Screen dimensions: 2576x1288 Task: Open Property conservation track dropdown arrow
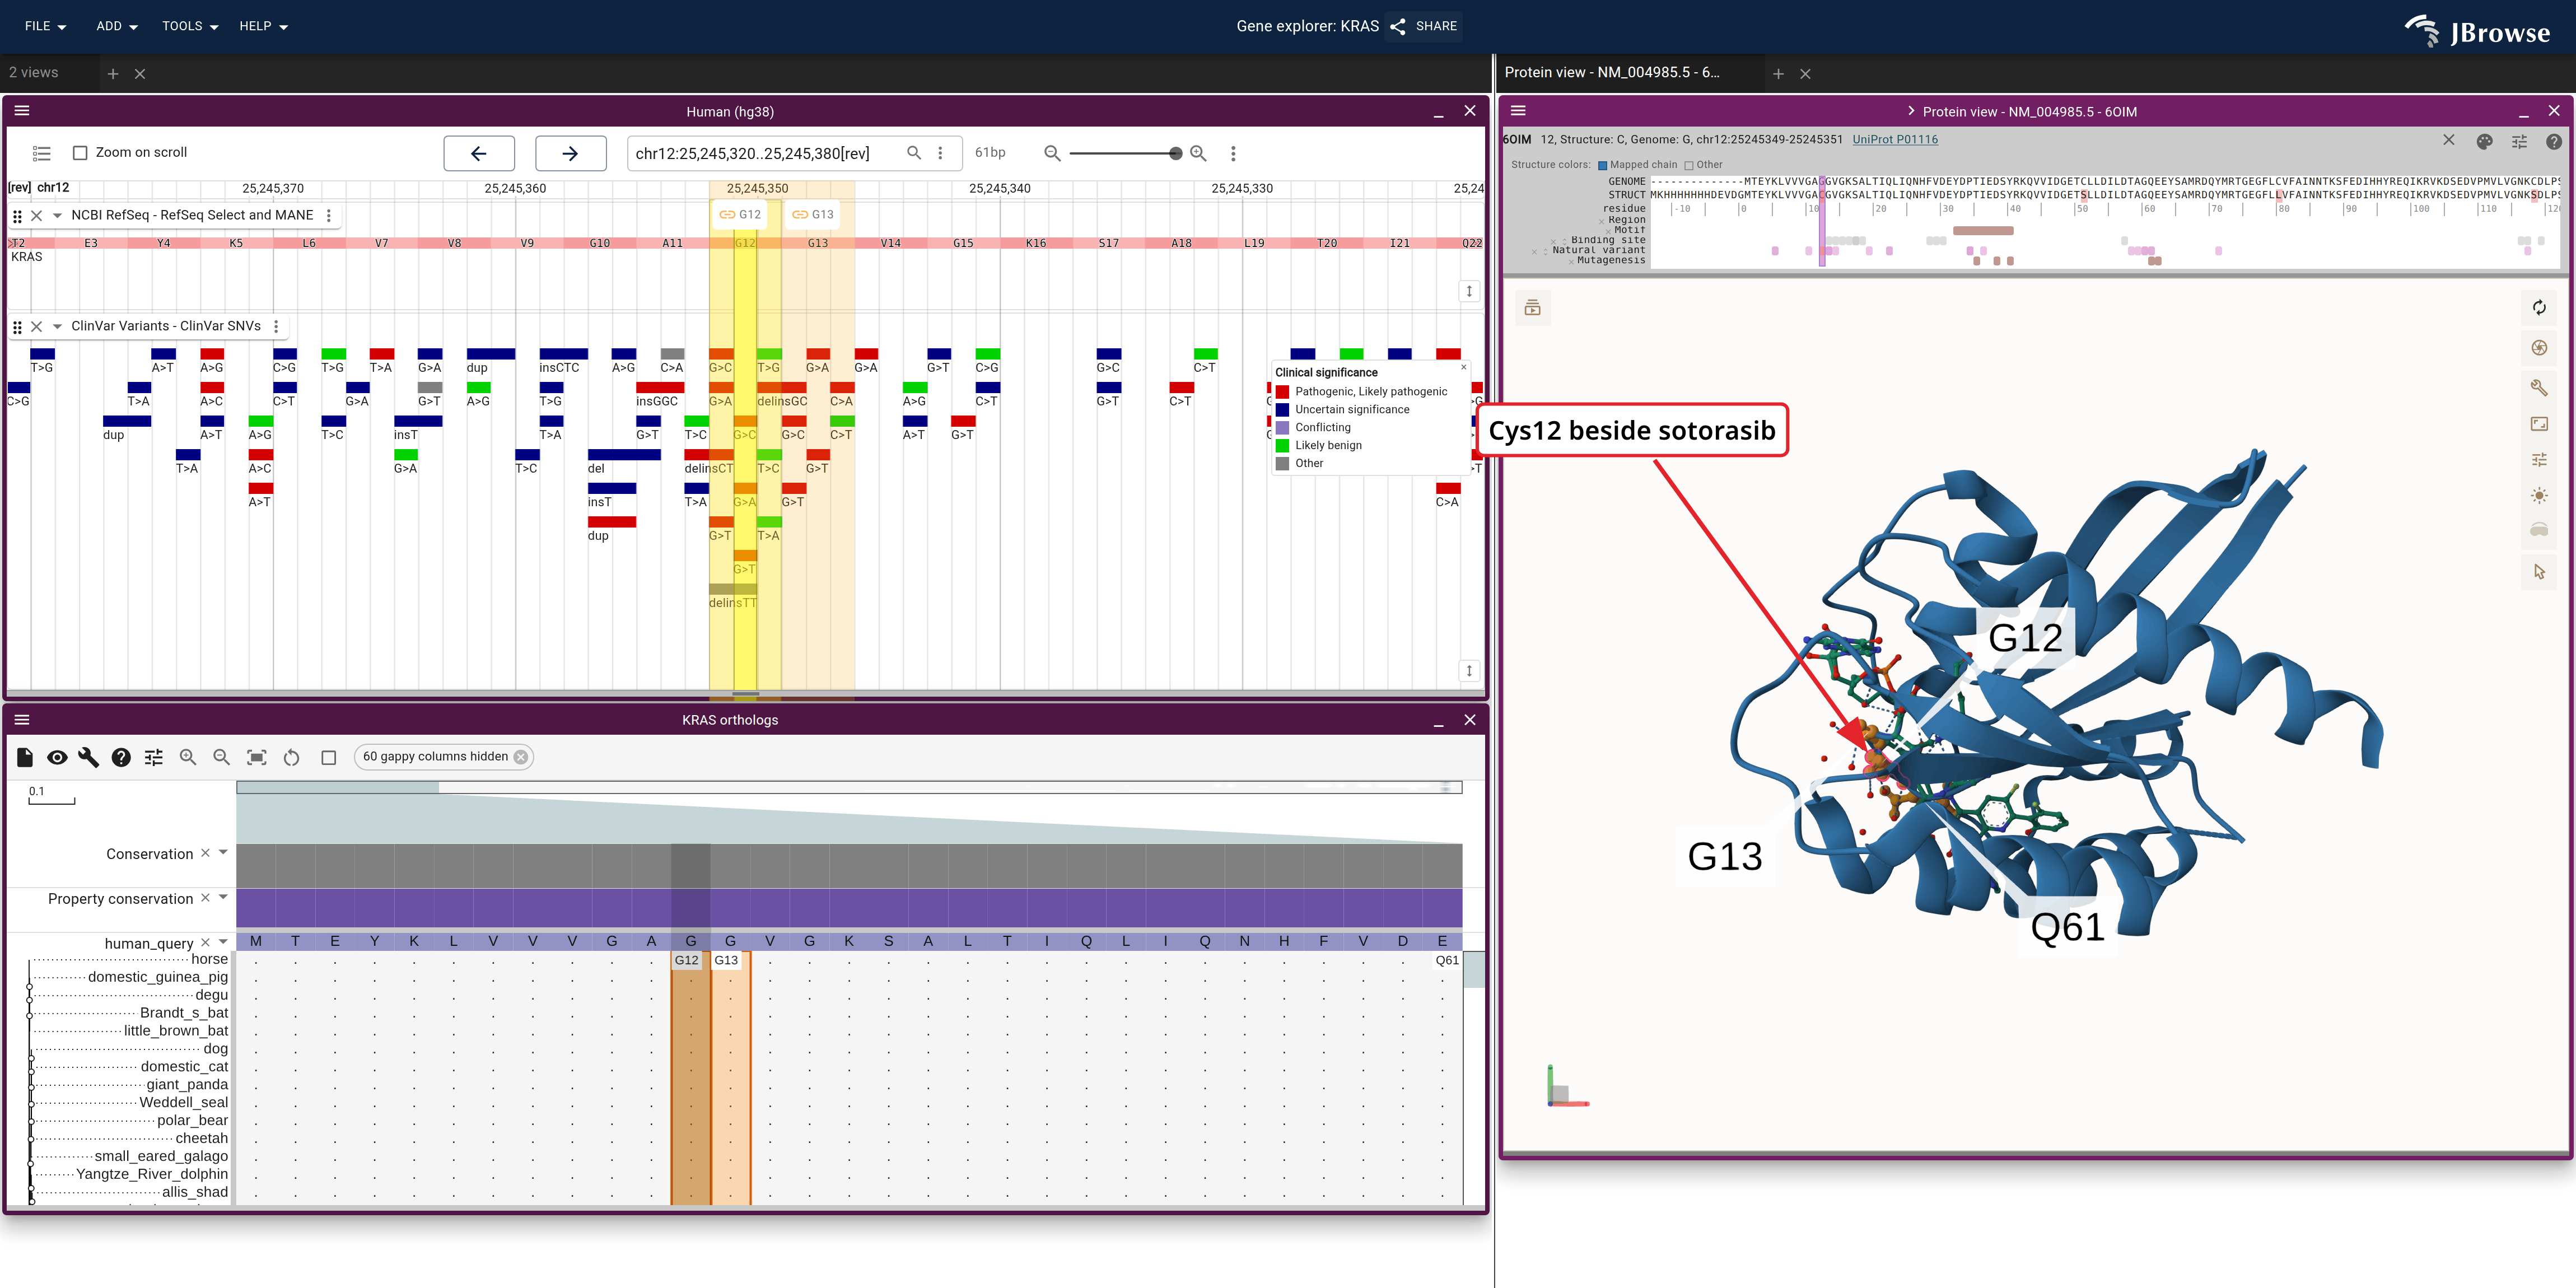223,898
